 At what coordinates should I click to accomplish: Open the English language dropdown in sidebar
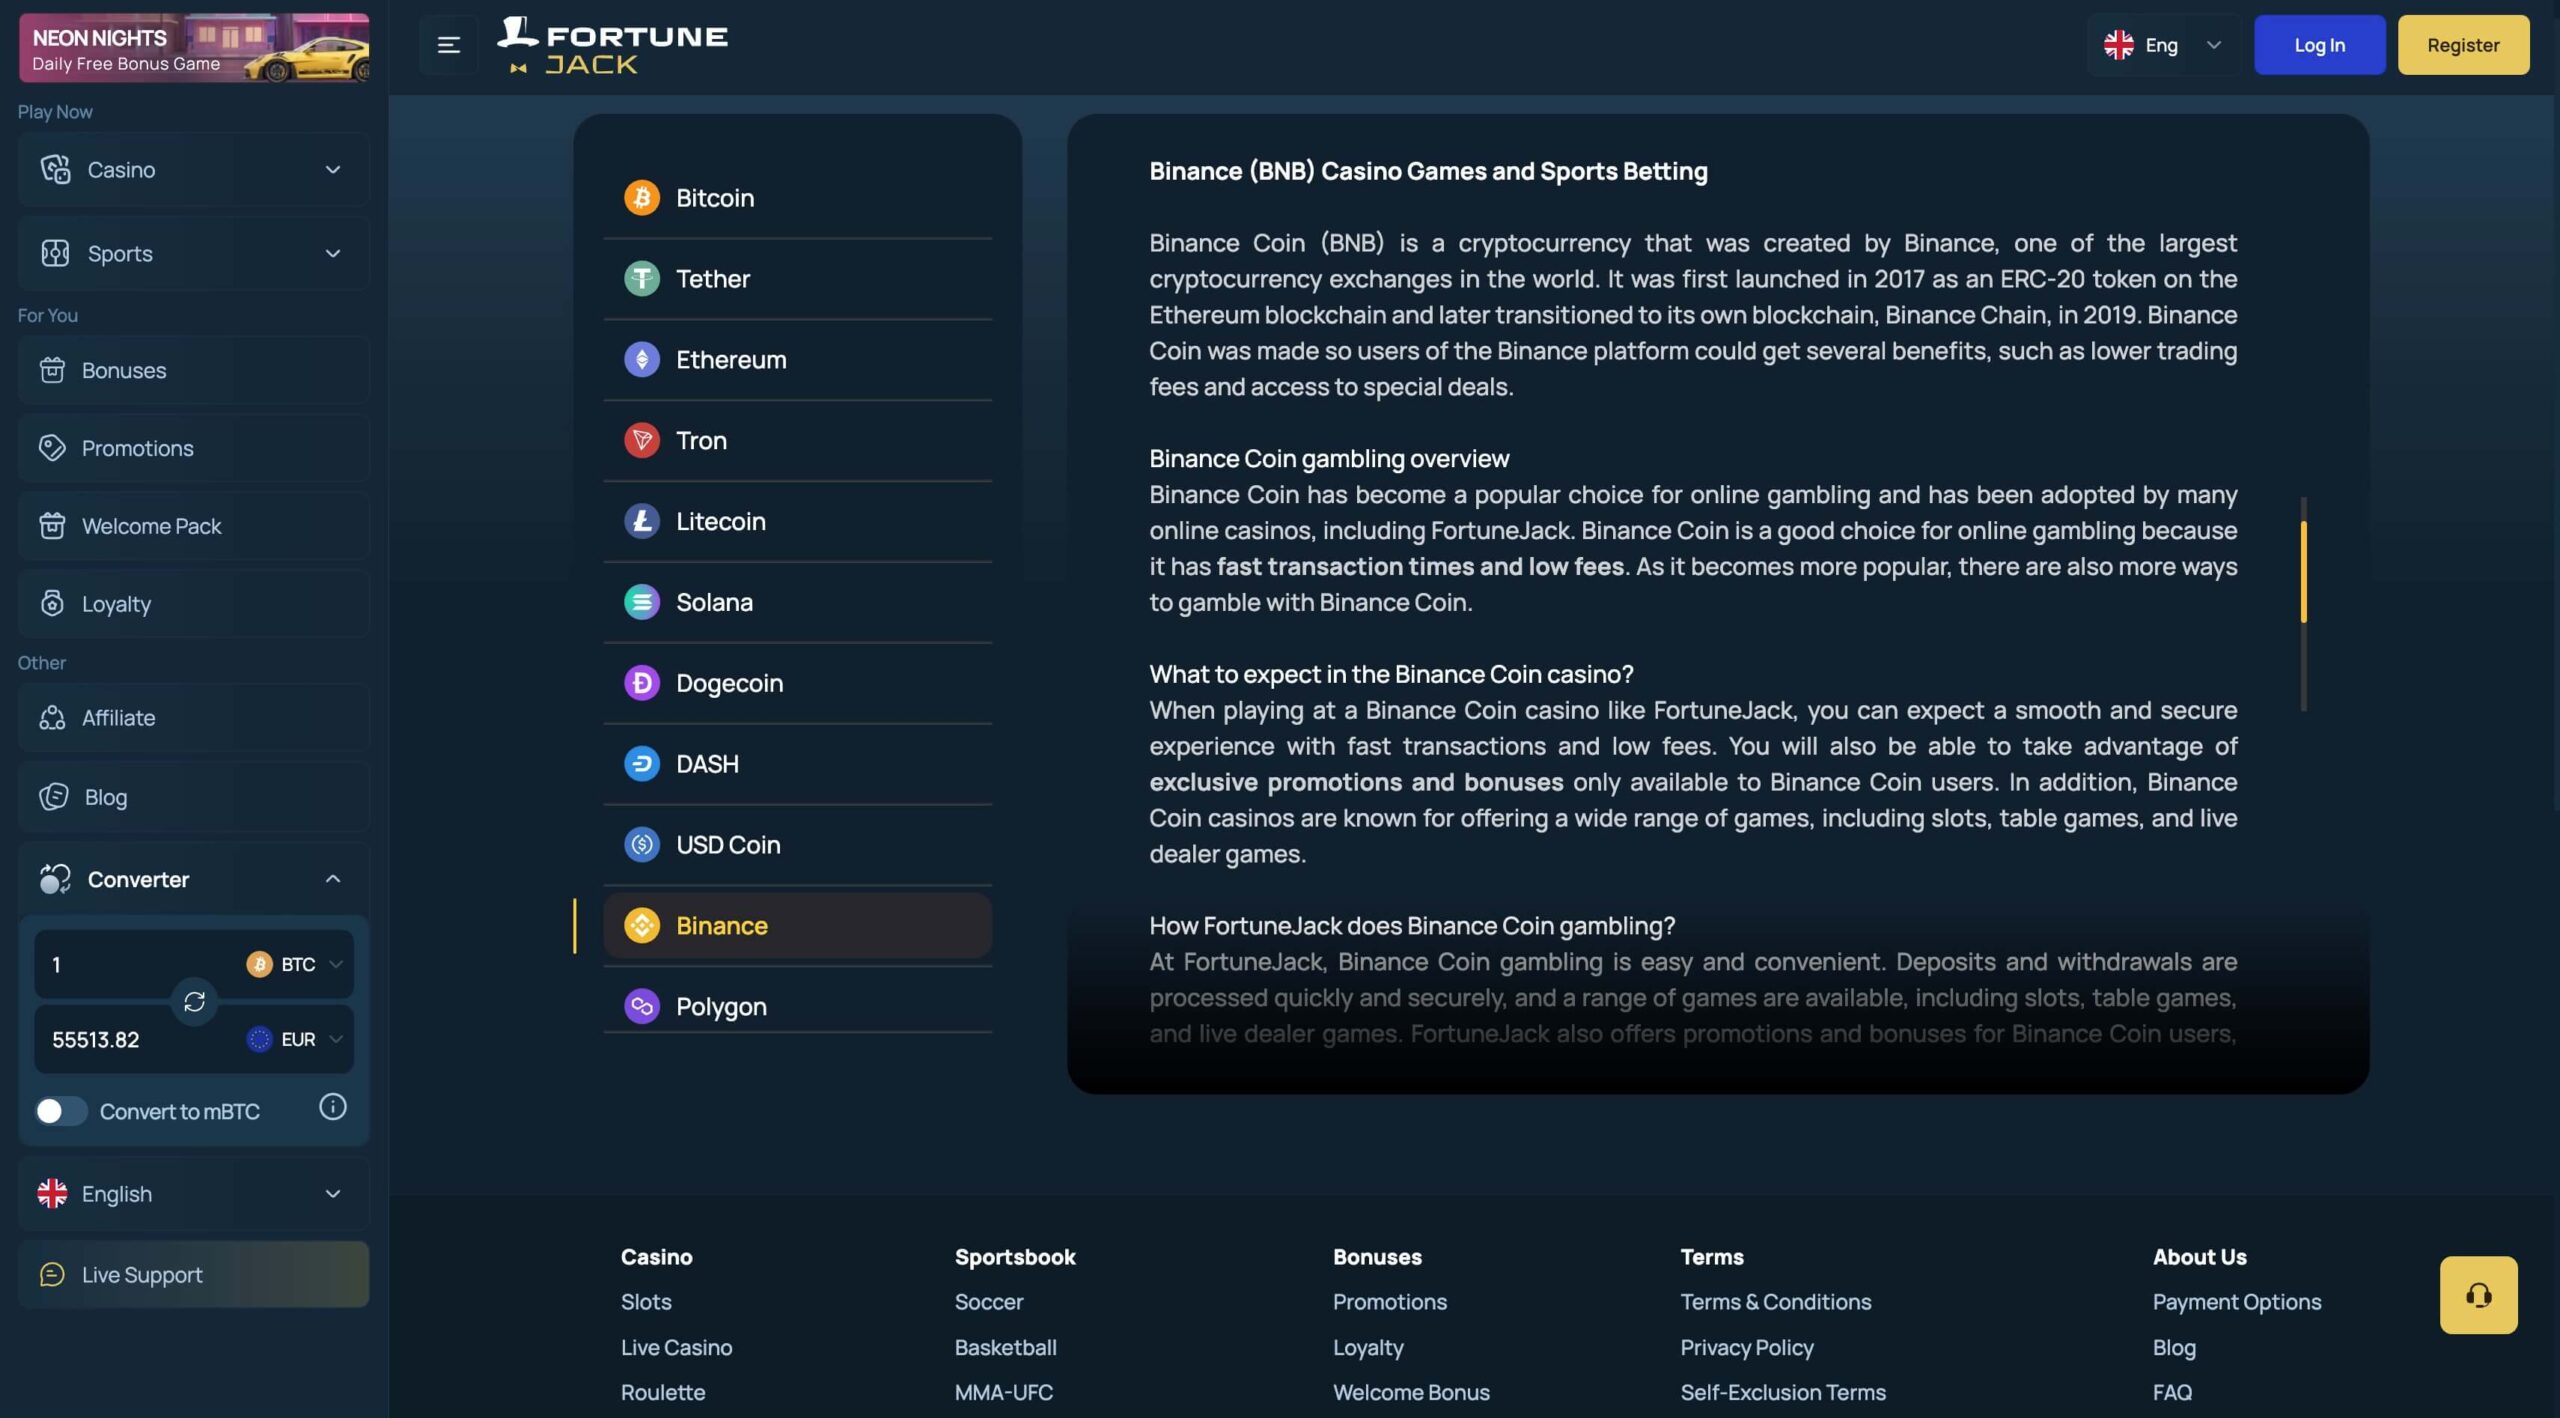[193, 1194]
